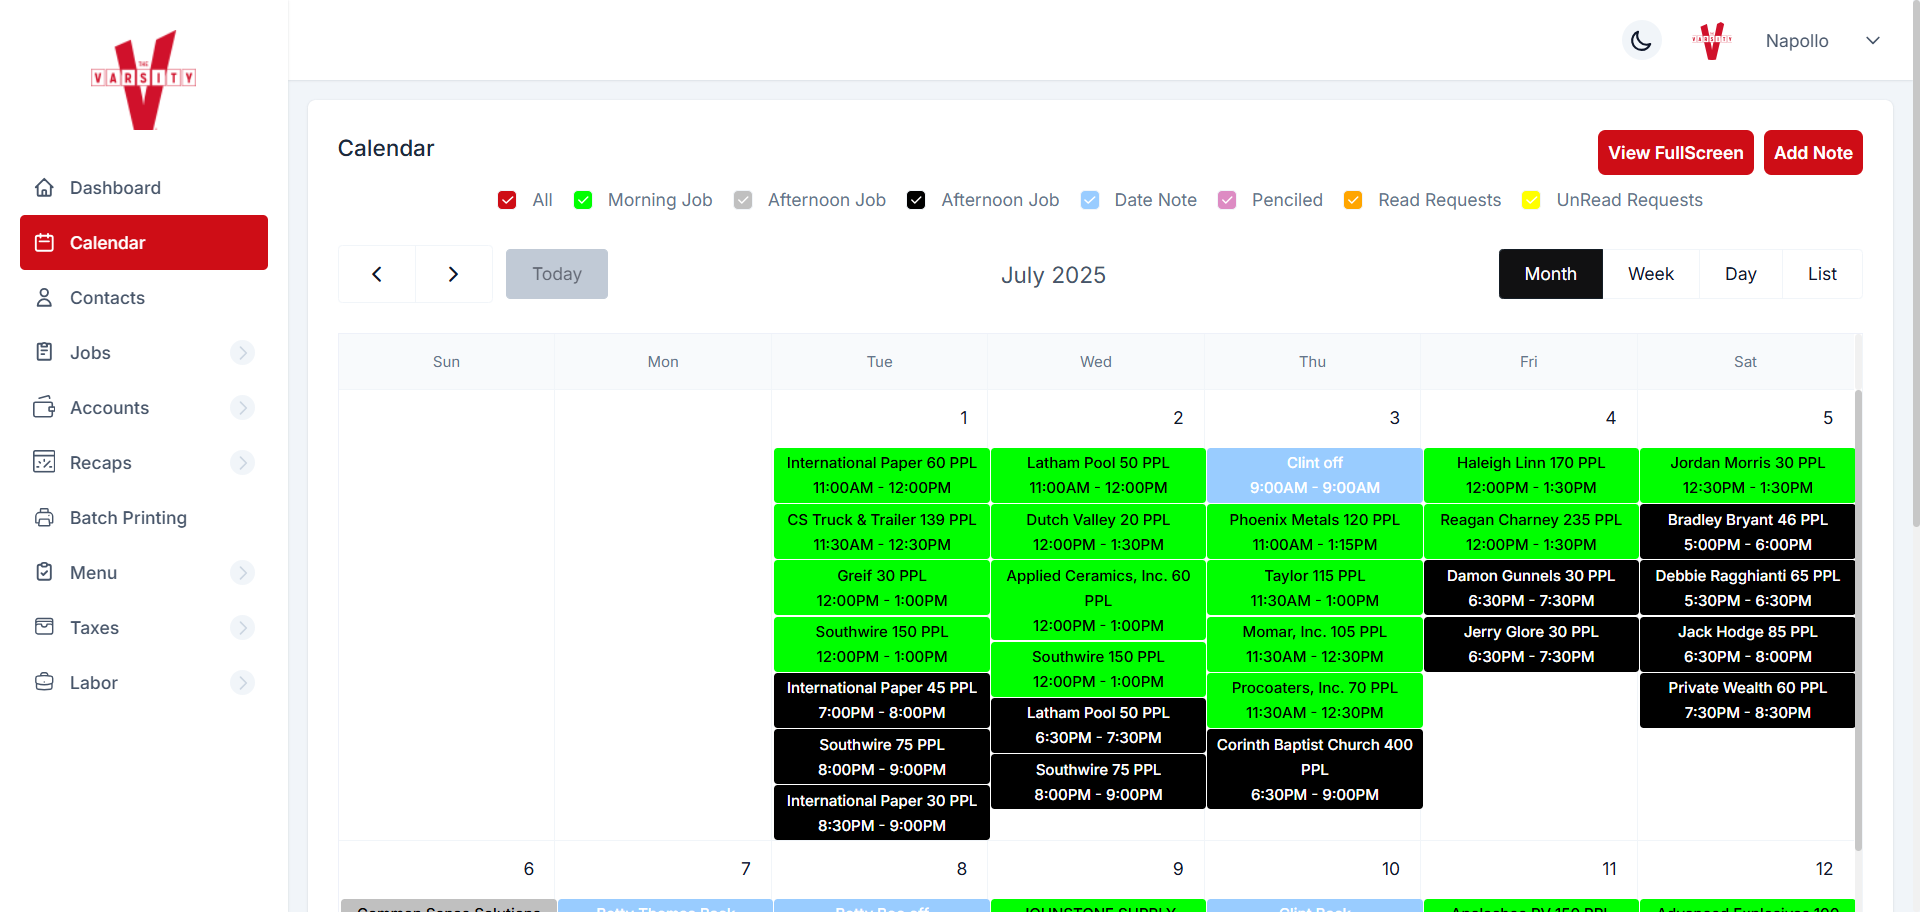
Task: Open Contacts via person icon
Action: coord(44,298)
